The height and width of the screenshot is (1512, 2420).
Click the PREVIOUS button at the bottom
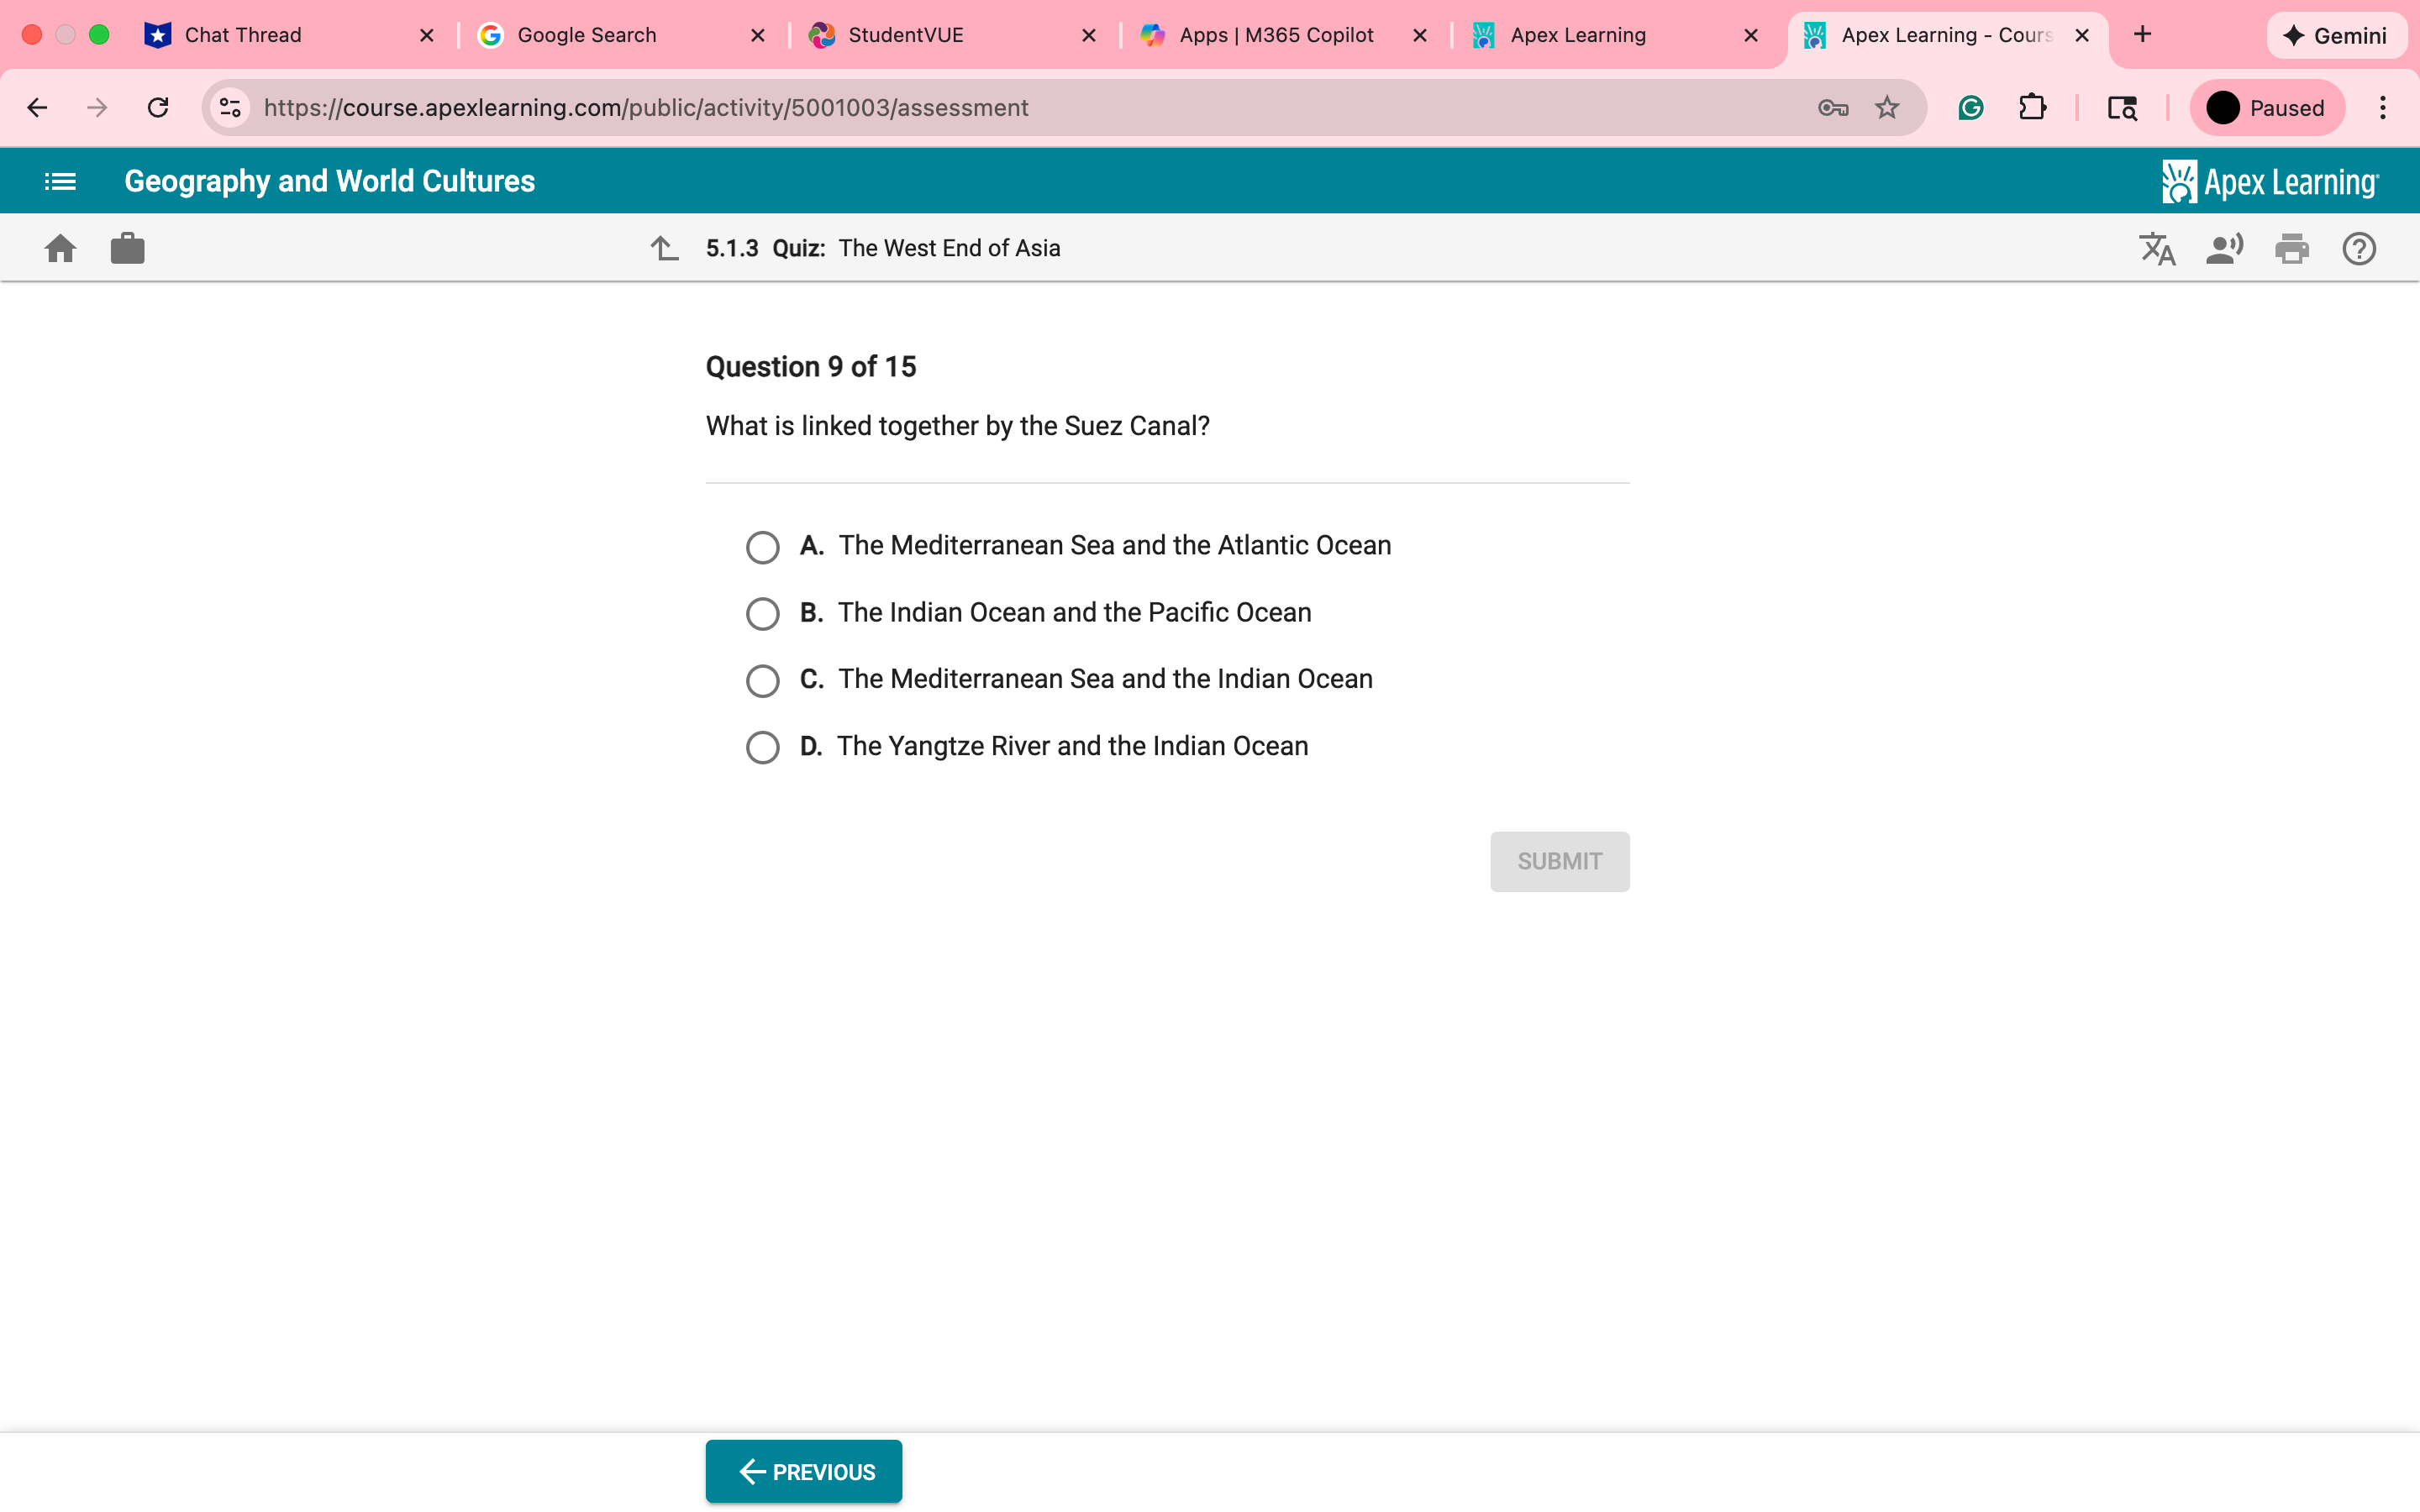[803, 1470]
